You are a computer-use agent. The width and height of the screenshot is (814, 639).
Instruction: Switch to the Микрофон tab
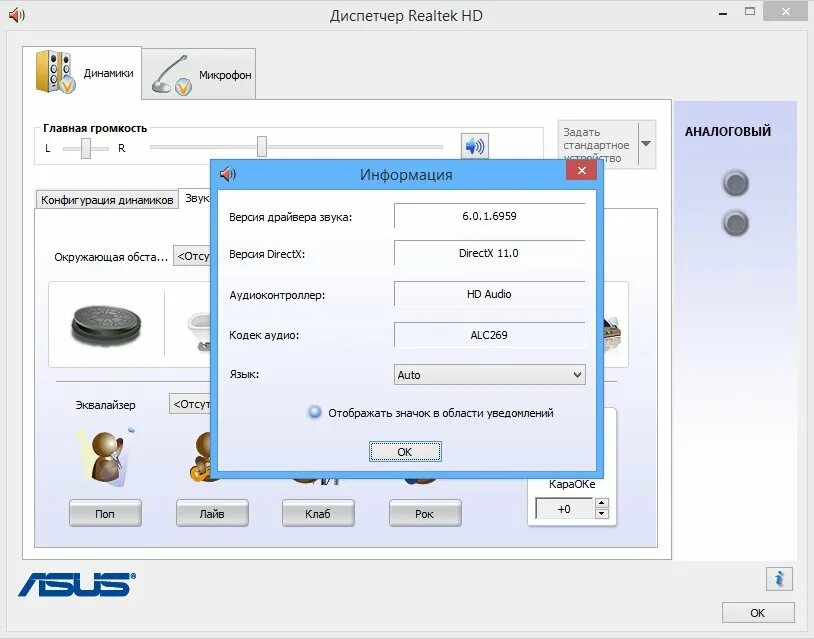(x=198, y=72)
